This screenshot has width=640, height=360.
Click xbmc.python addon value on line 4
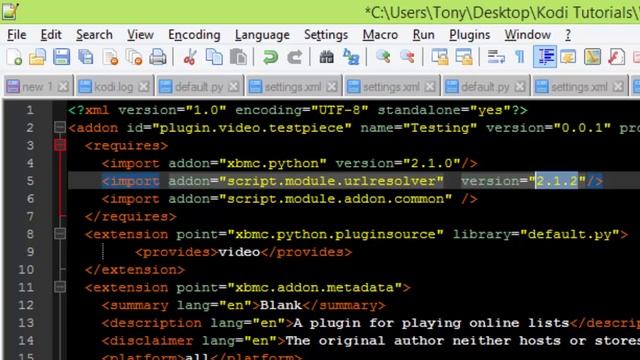[x=273, y=163]
